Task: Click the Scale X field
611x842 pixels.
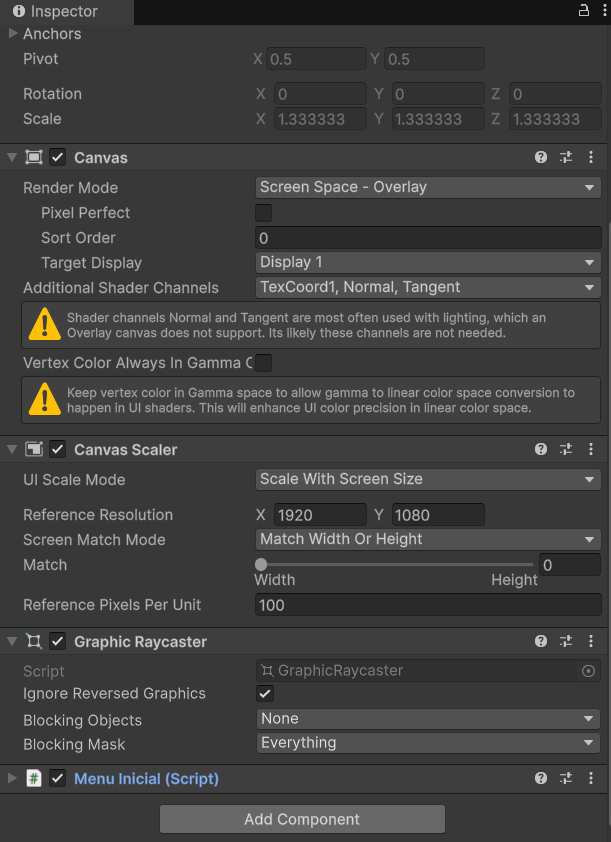Action: (x=321, y=119)
